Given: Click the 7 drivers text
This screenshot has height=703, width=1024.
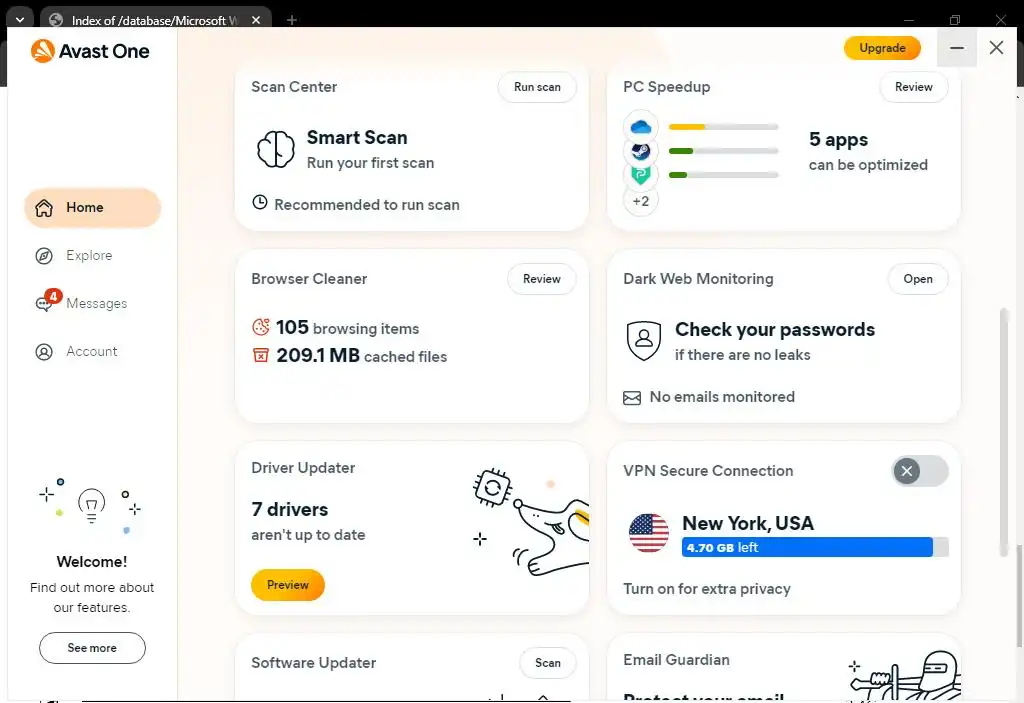Looking at the screenshot, I should 290,510.
